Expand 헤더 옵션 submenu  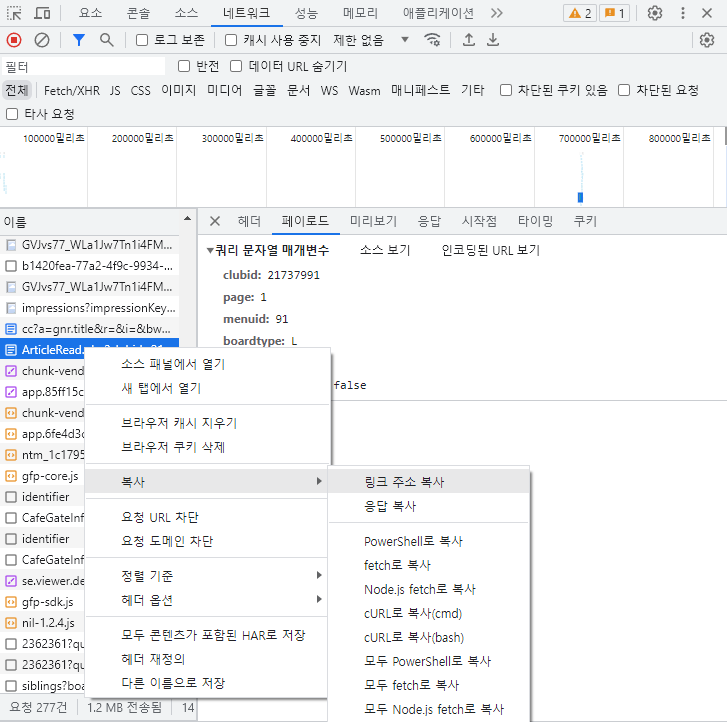point(207,600)
